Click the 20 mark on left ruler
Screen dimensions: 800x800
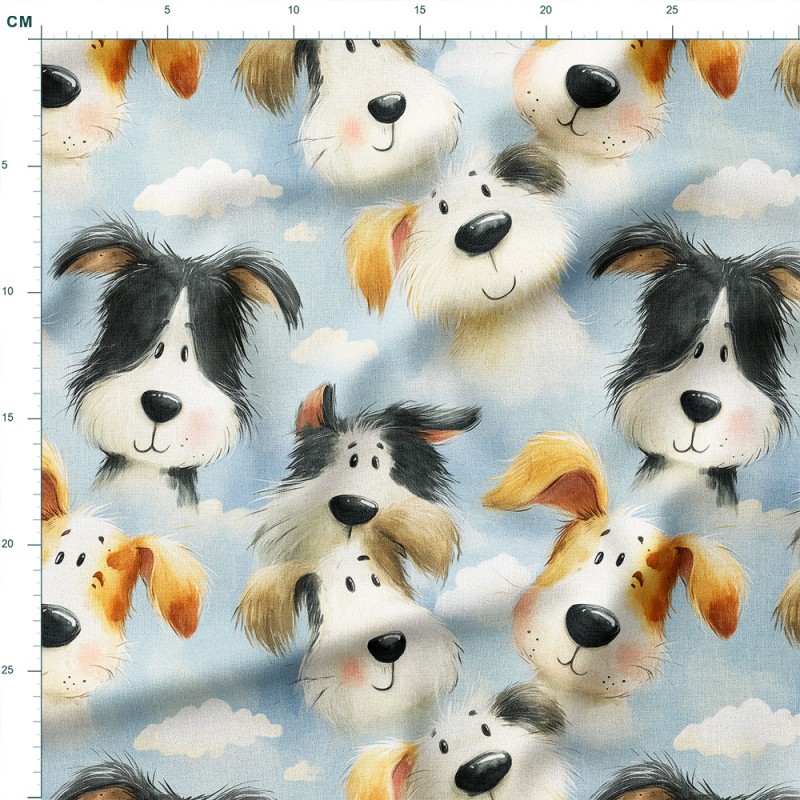pos(7,544)
